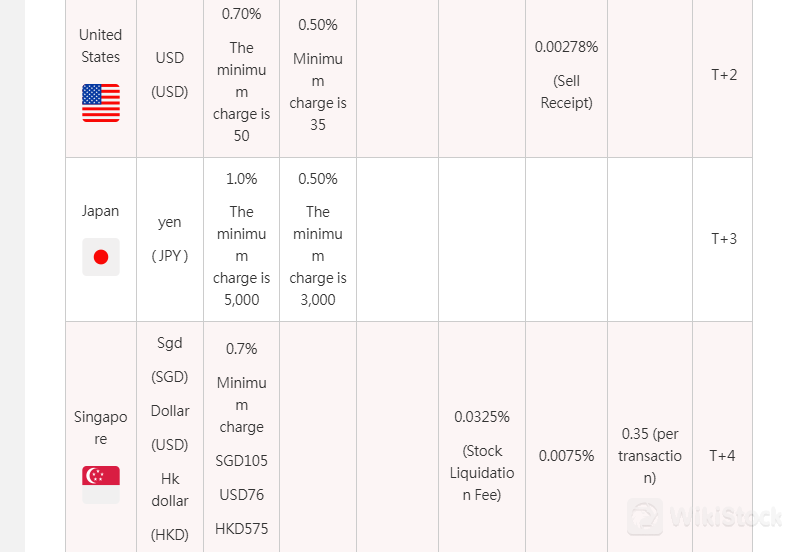Screen dimensions: 792x552
Task: Click the 0.50% minimum charge 3,000 cell
Action: click(x=318, y=240)
